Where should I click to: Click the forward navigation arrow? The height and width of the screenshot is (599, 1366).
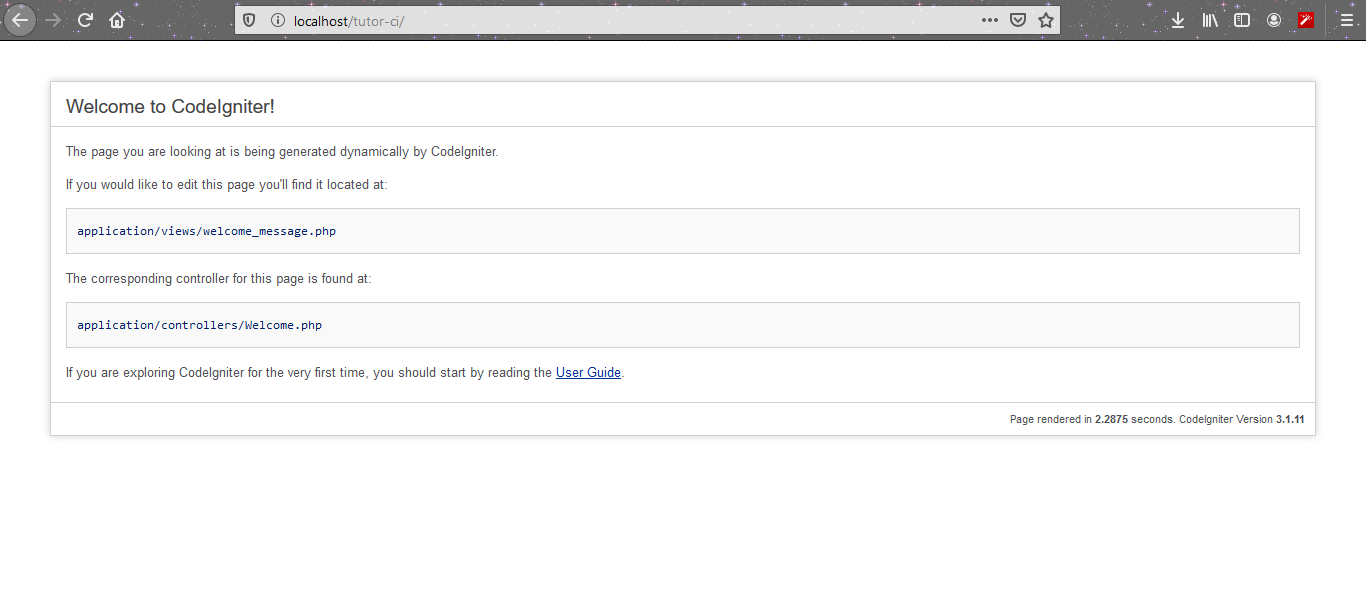point(53,20)
